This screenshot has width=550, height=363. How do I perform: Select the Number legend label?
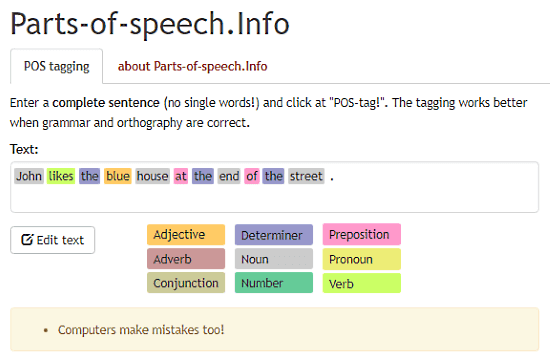(274, 283)
